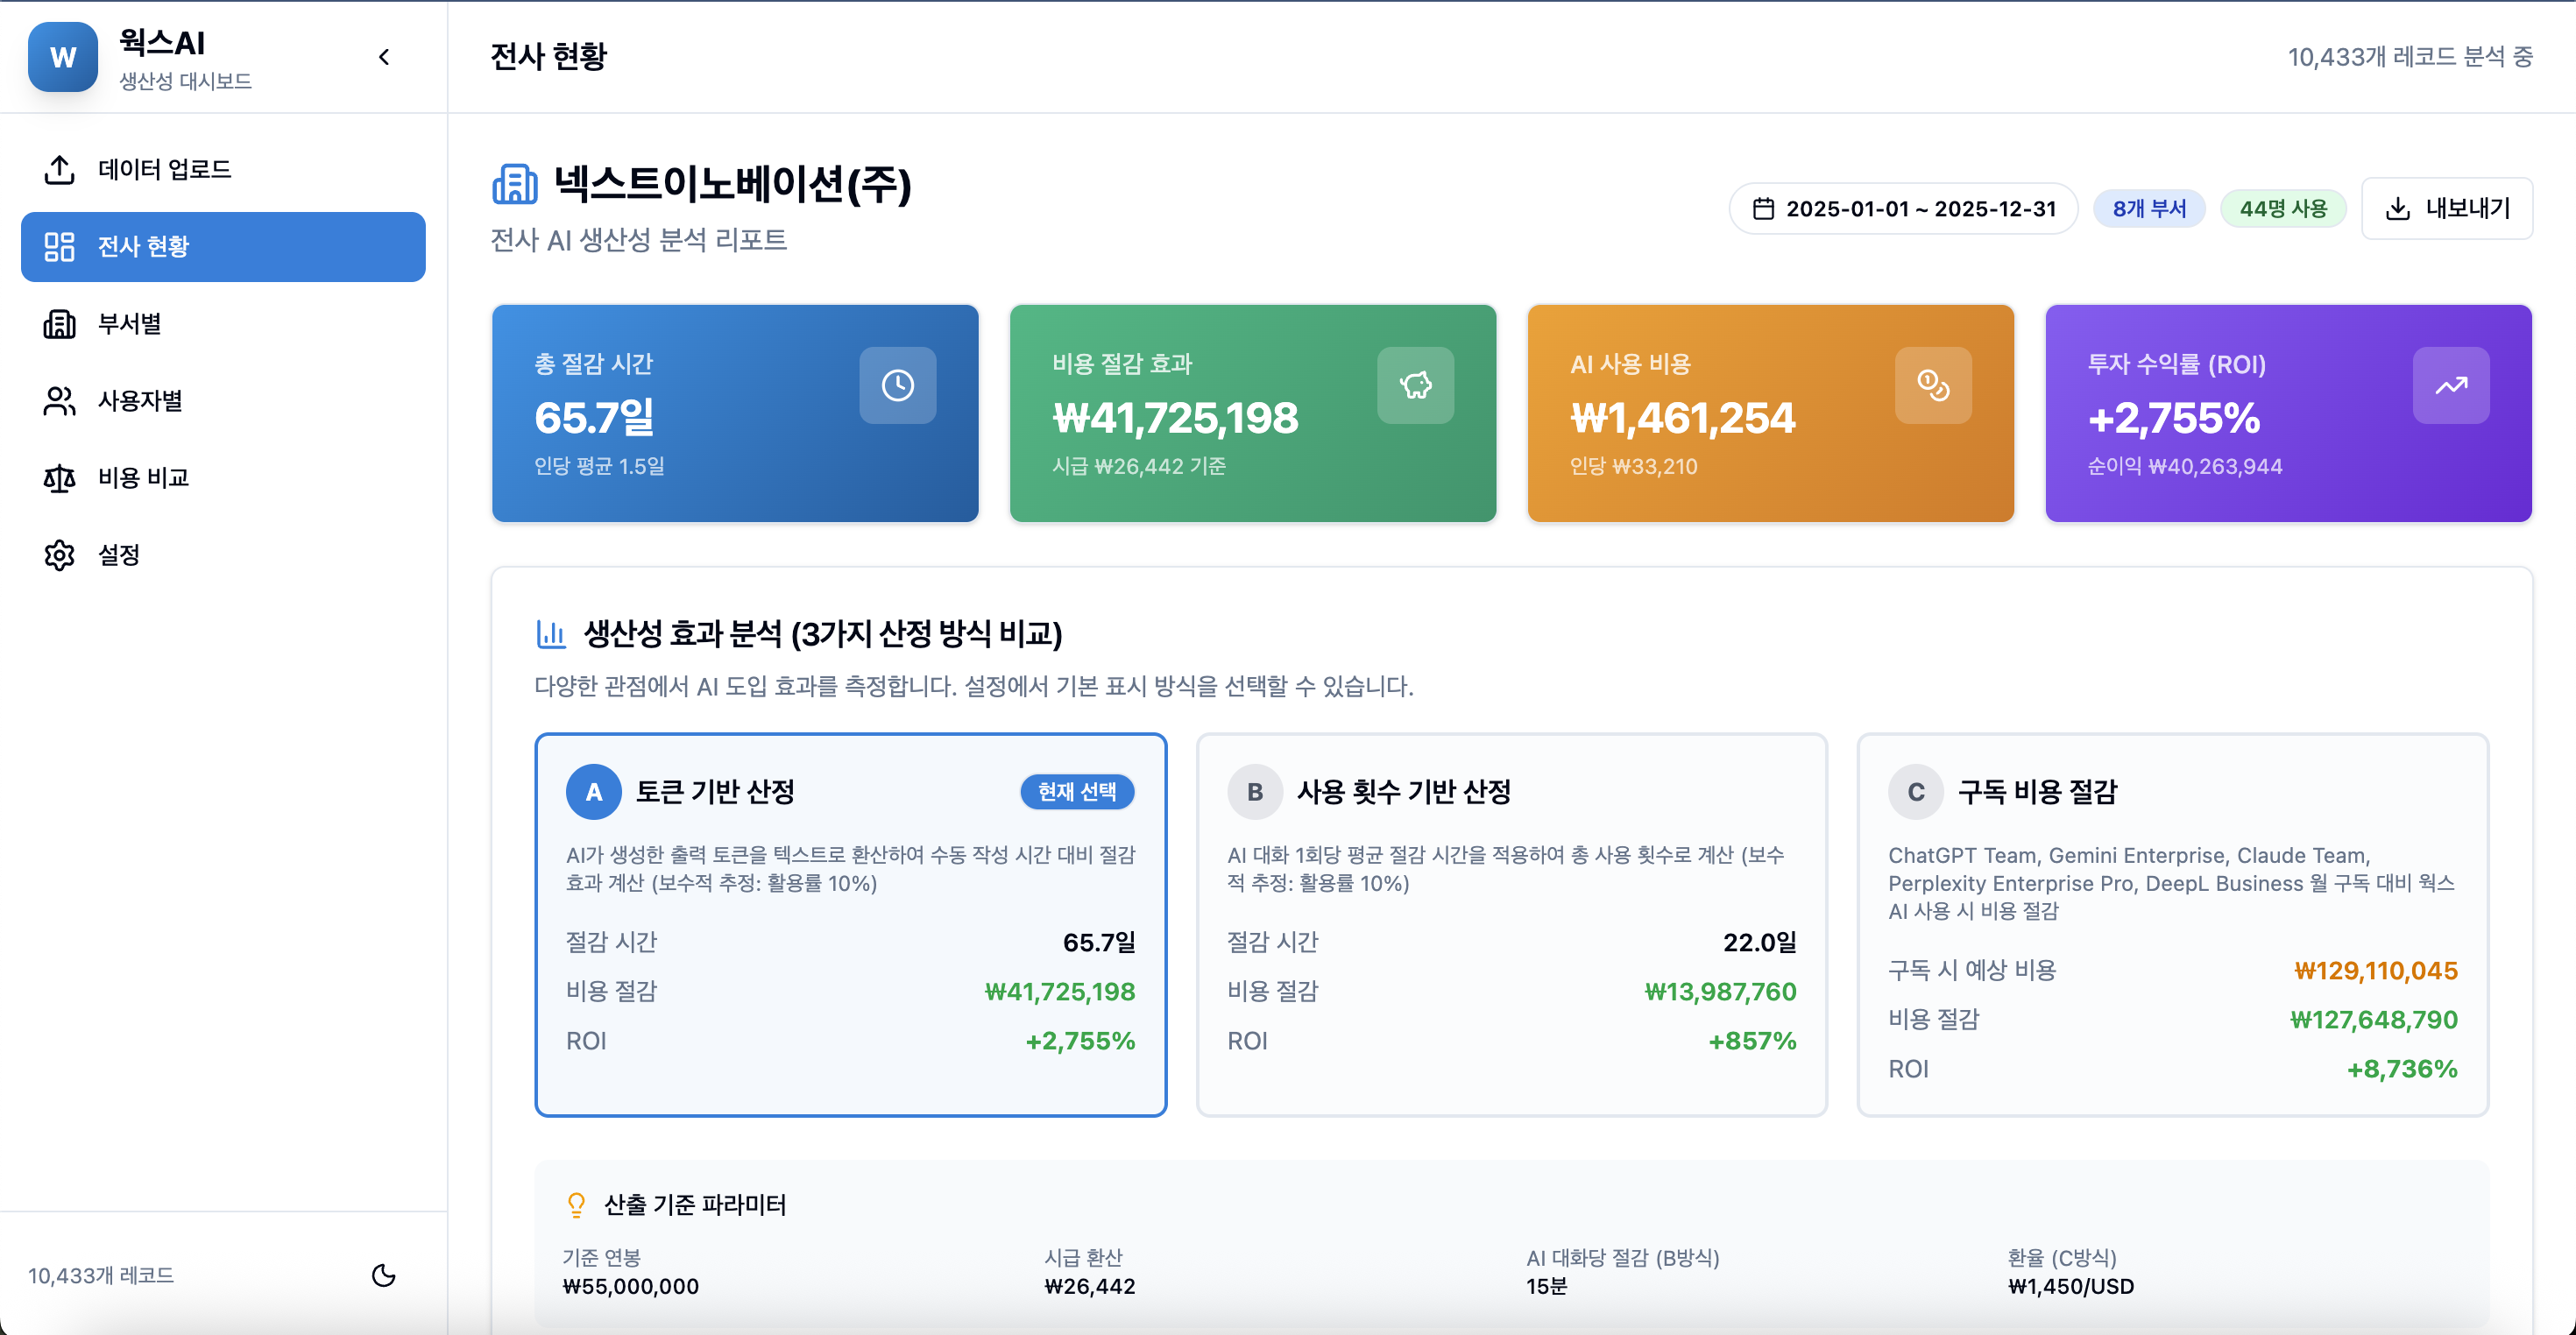Screen dimensions: 2576x1335
Task: Toggle dark mode with the moon icon
Action: point(384,1275)
